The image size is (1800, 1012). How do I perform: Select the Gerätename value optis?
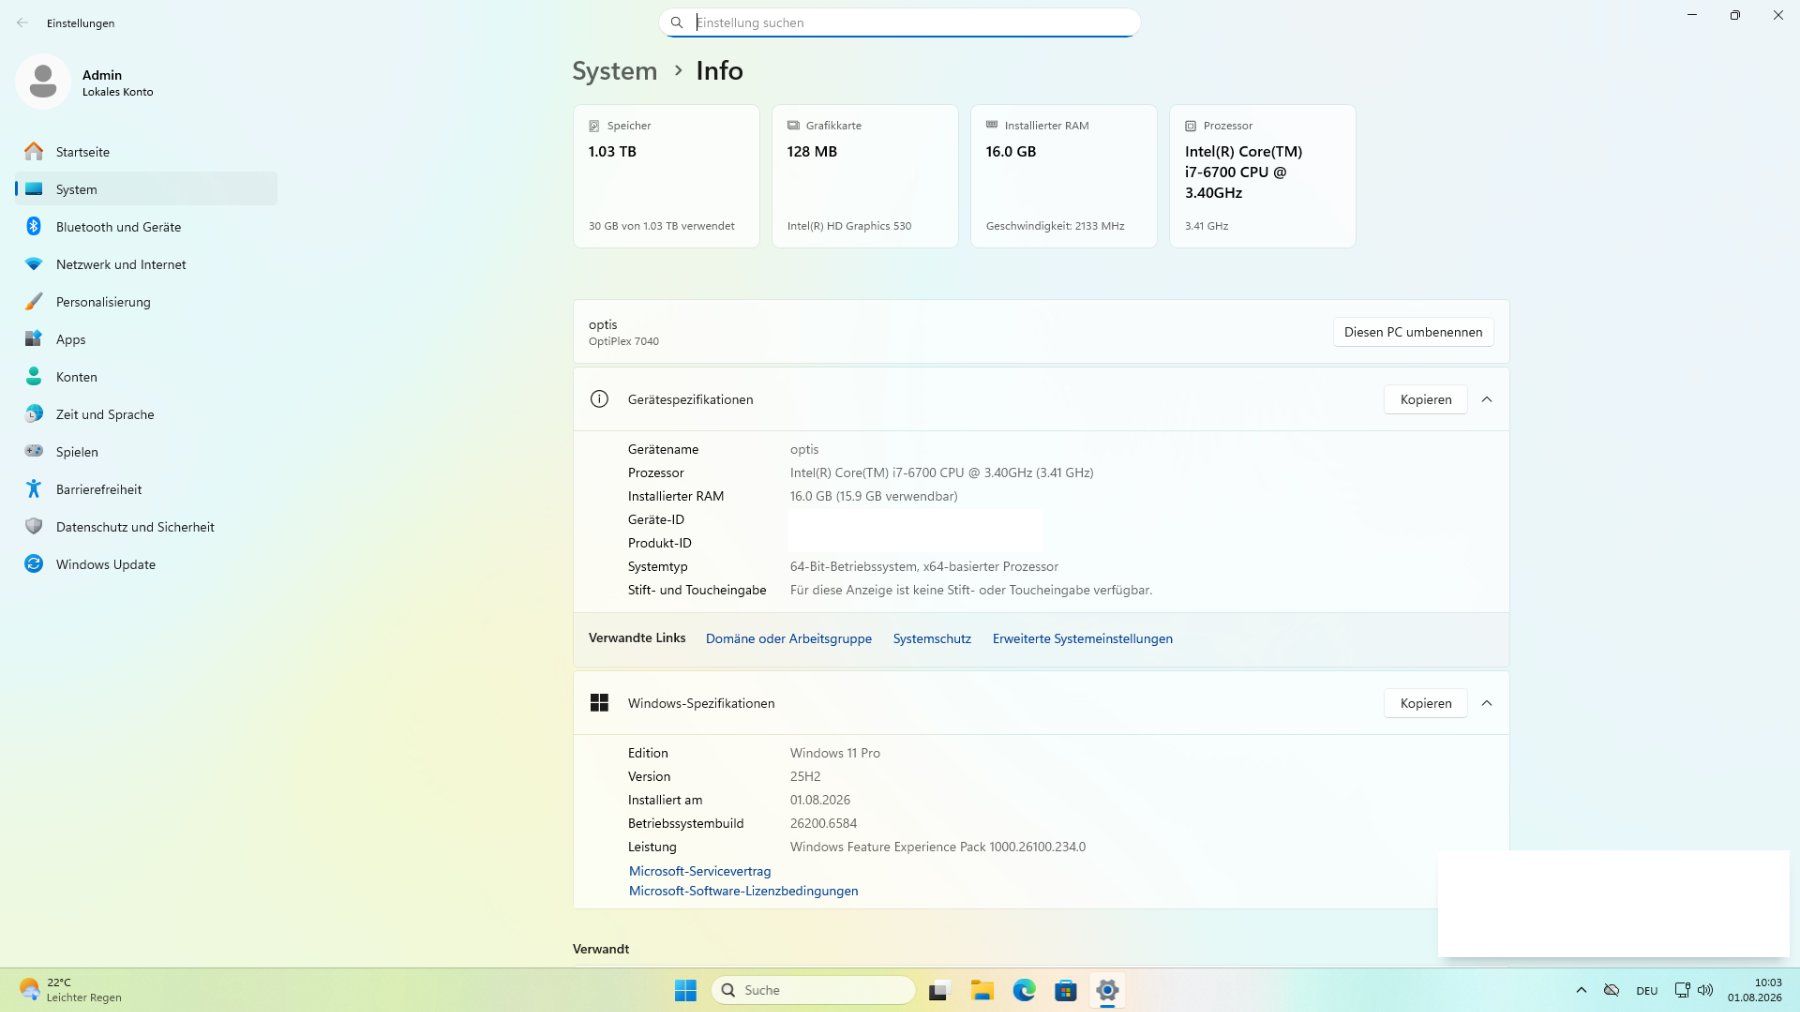click(x=804, y=450)
